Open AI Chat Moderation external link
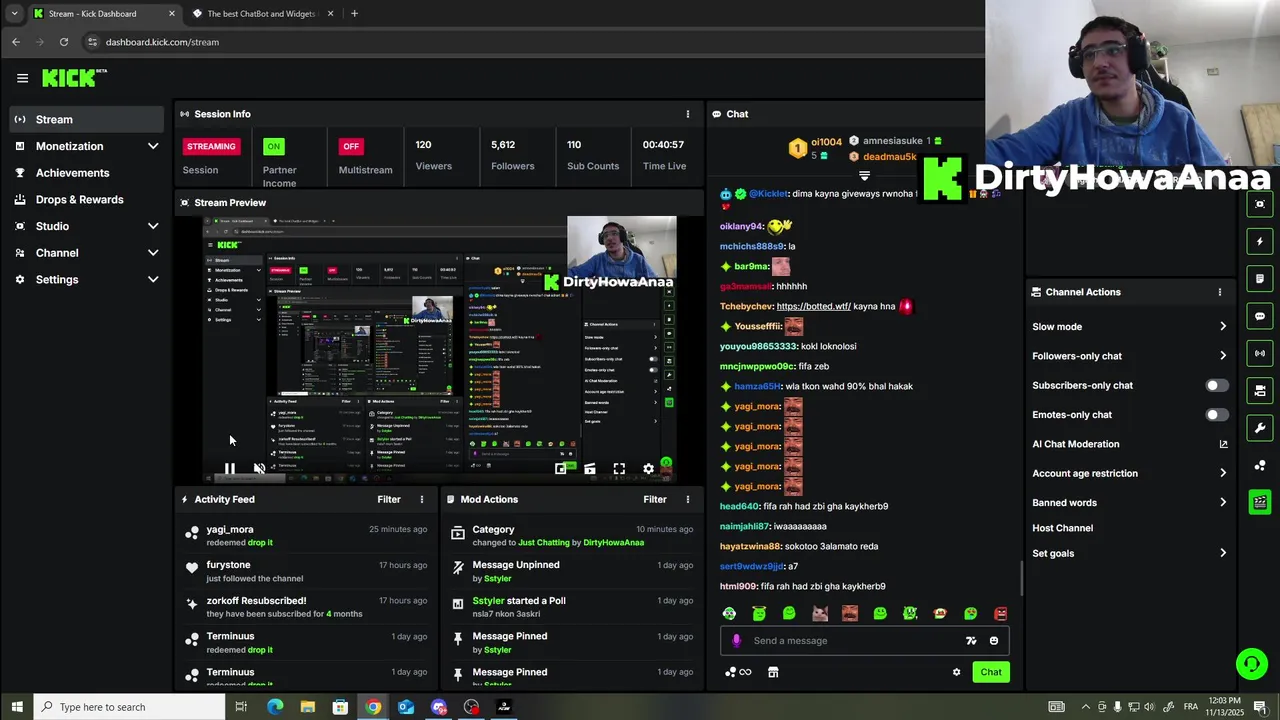1280x720 pixels. [x=1223, y=444]
